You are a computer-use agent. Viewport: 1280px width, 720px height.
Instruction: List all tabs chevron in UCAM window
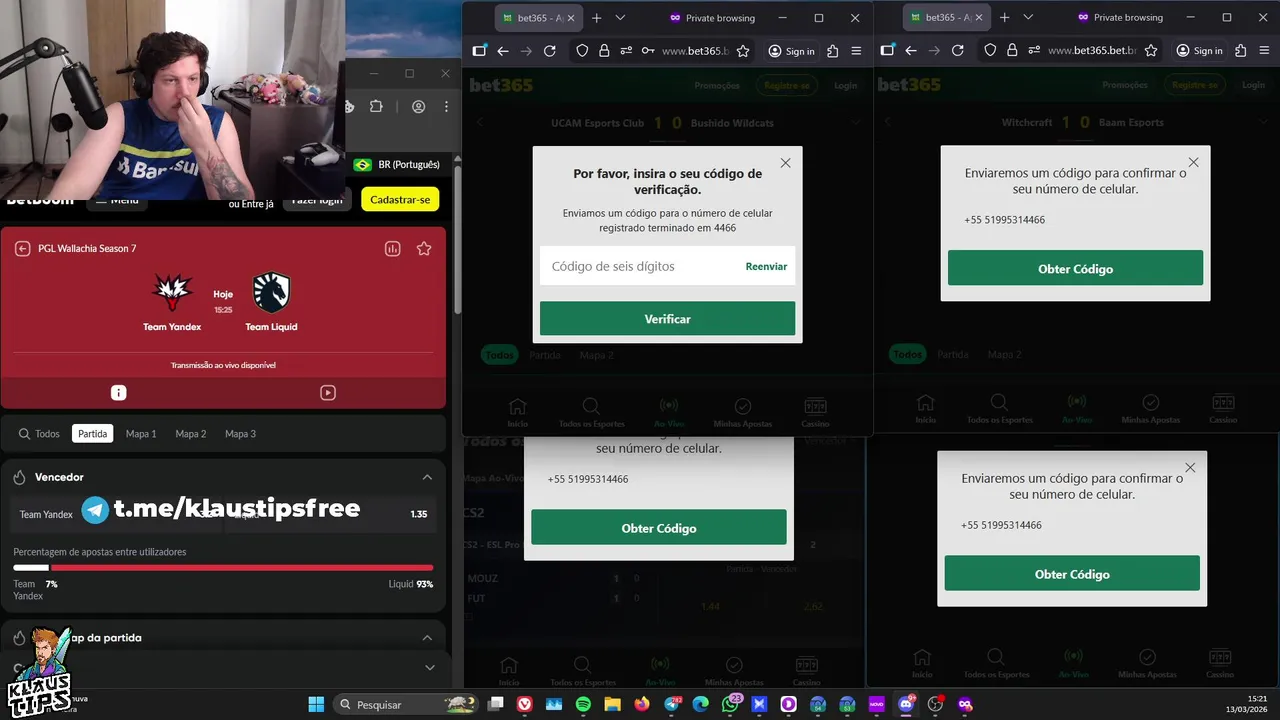620,18
